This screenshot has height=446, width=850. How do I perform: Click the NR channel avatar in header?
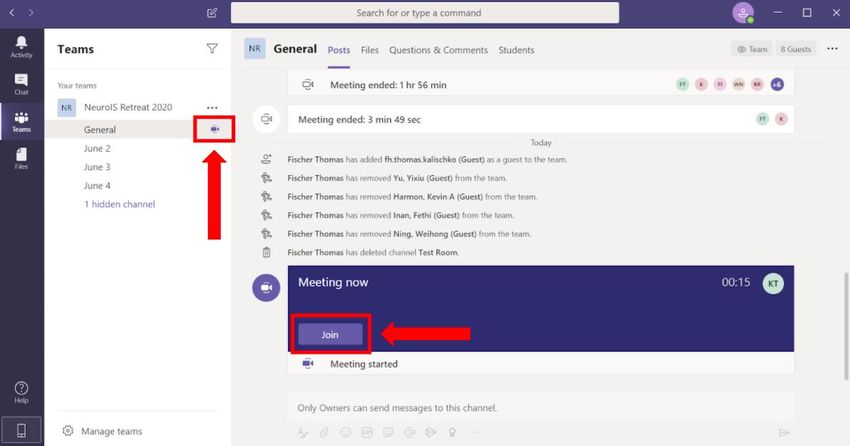point(254,49)
